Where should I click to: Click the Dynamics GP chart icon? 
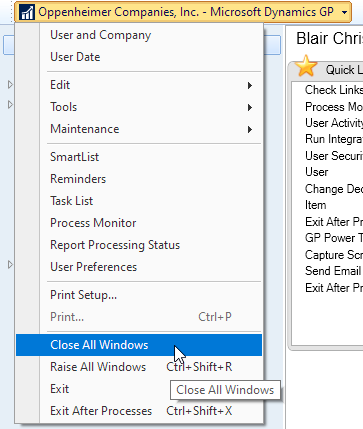pos(27,12)
